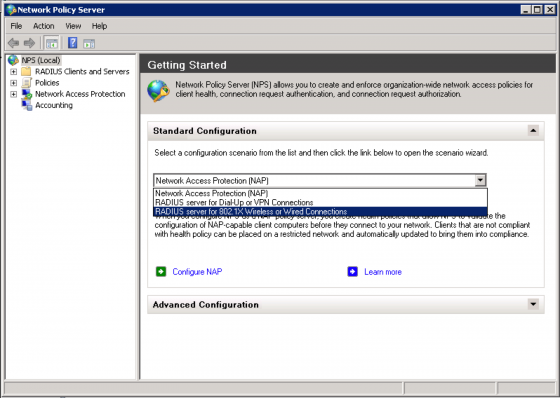Open the View menu
The image size is (560, 398).
click(73, 26)
